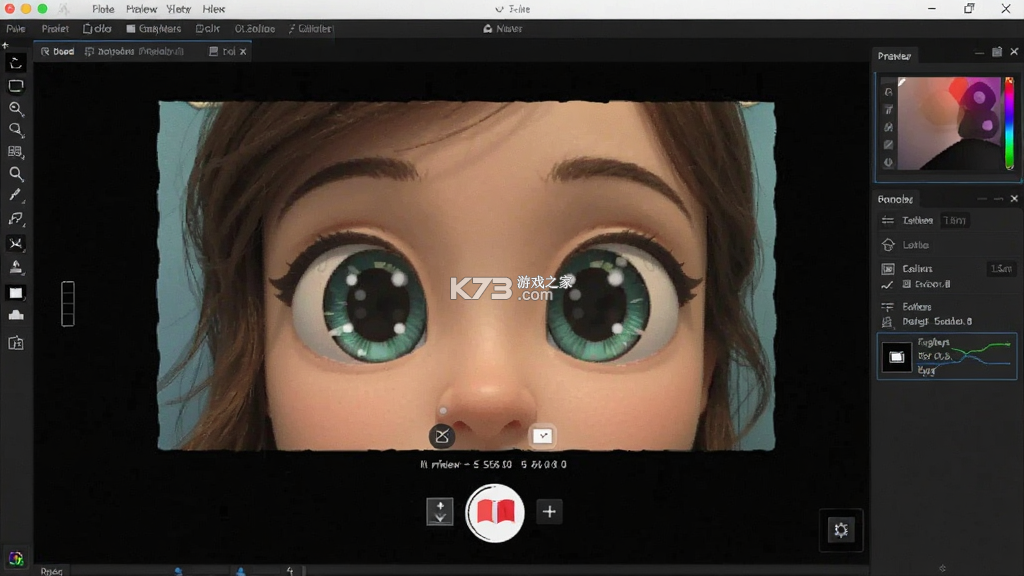Screen dimensions: 1024x576
Task: Pick the slanted brush tool in left toolbar
Action: coord(16,195)
